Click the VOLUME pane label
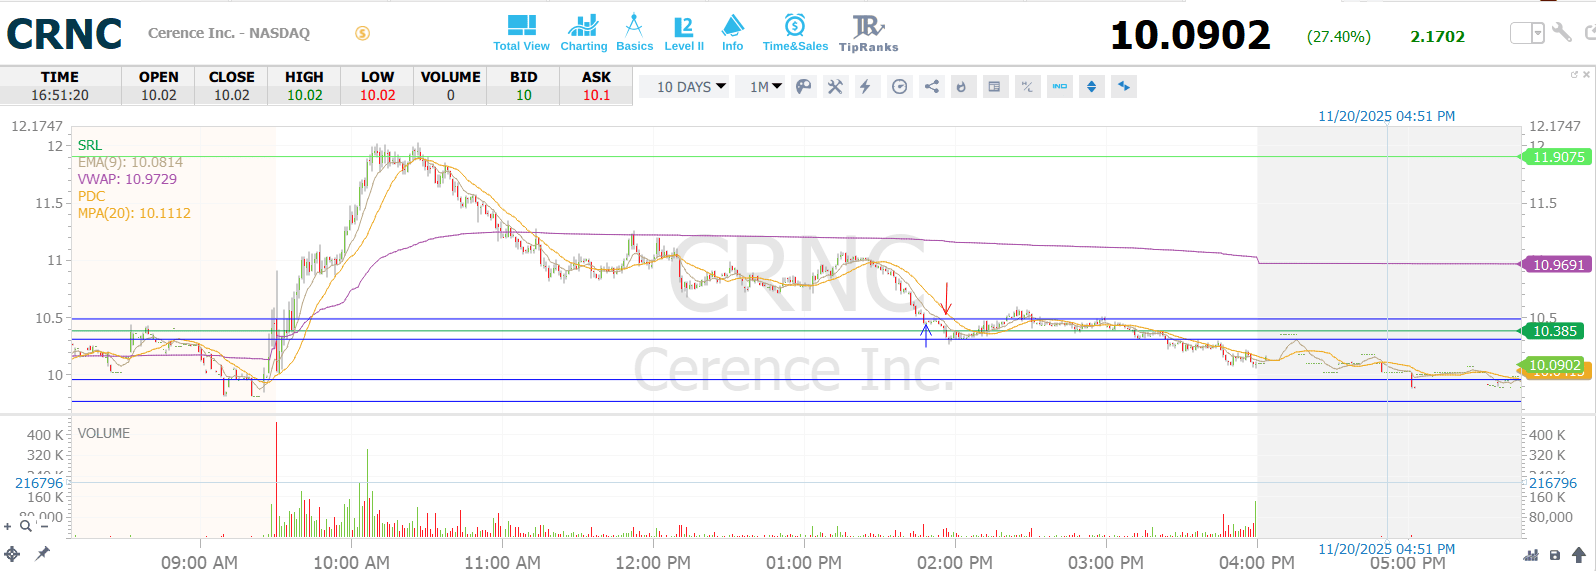 104,433
